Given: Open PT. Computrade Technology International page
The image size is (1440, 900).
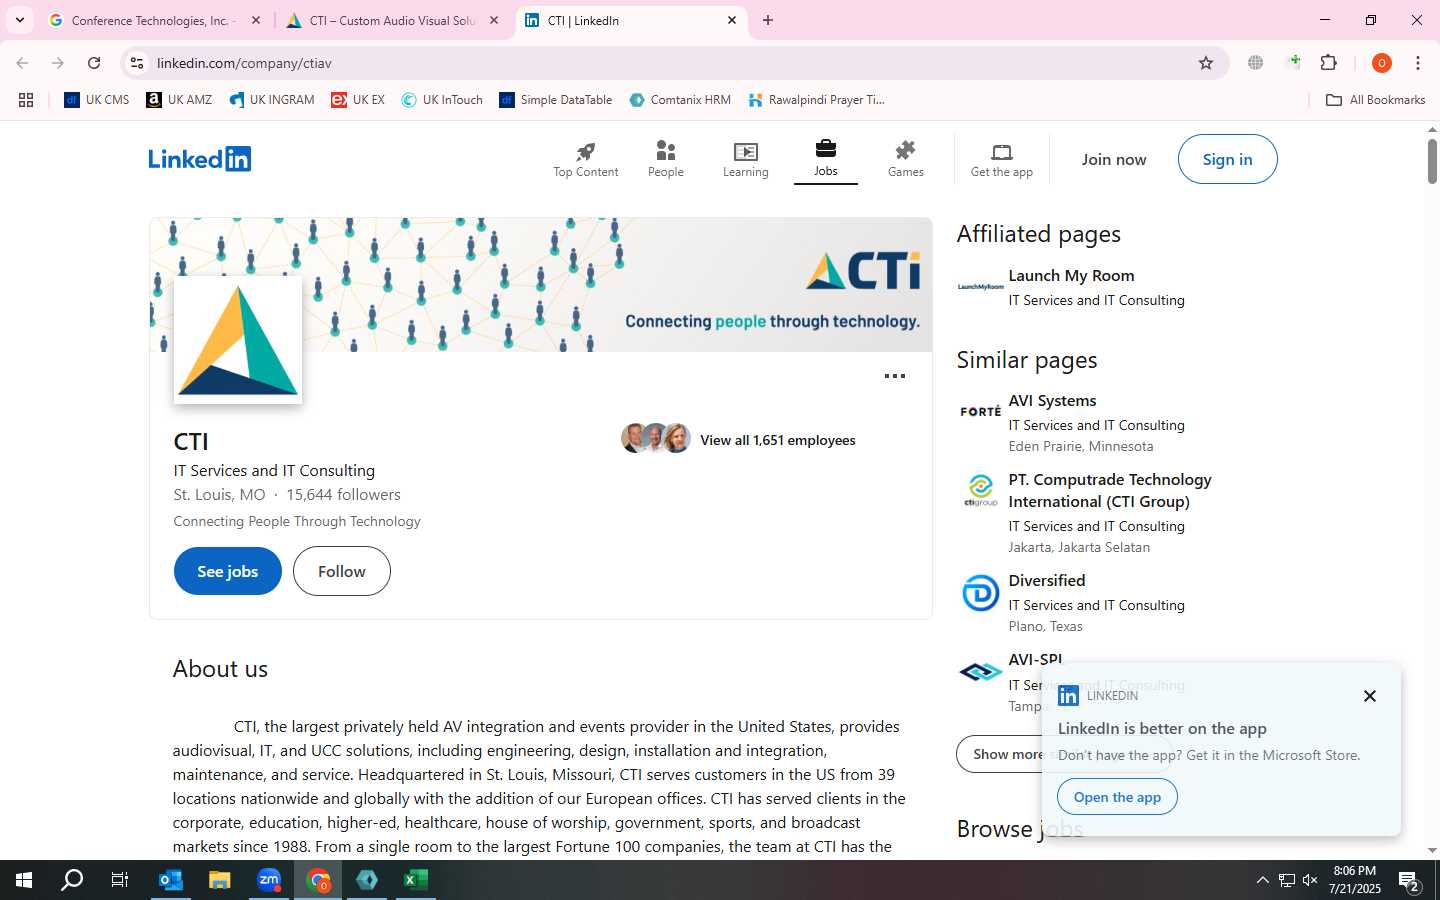Looking at the screenshot, I should [1110, 490].
